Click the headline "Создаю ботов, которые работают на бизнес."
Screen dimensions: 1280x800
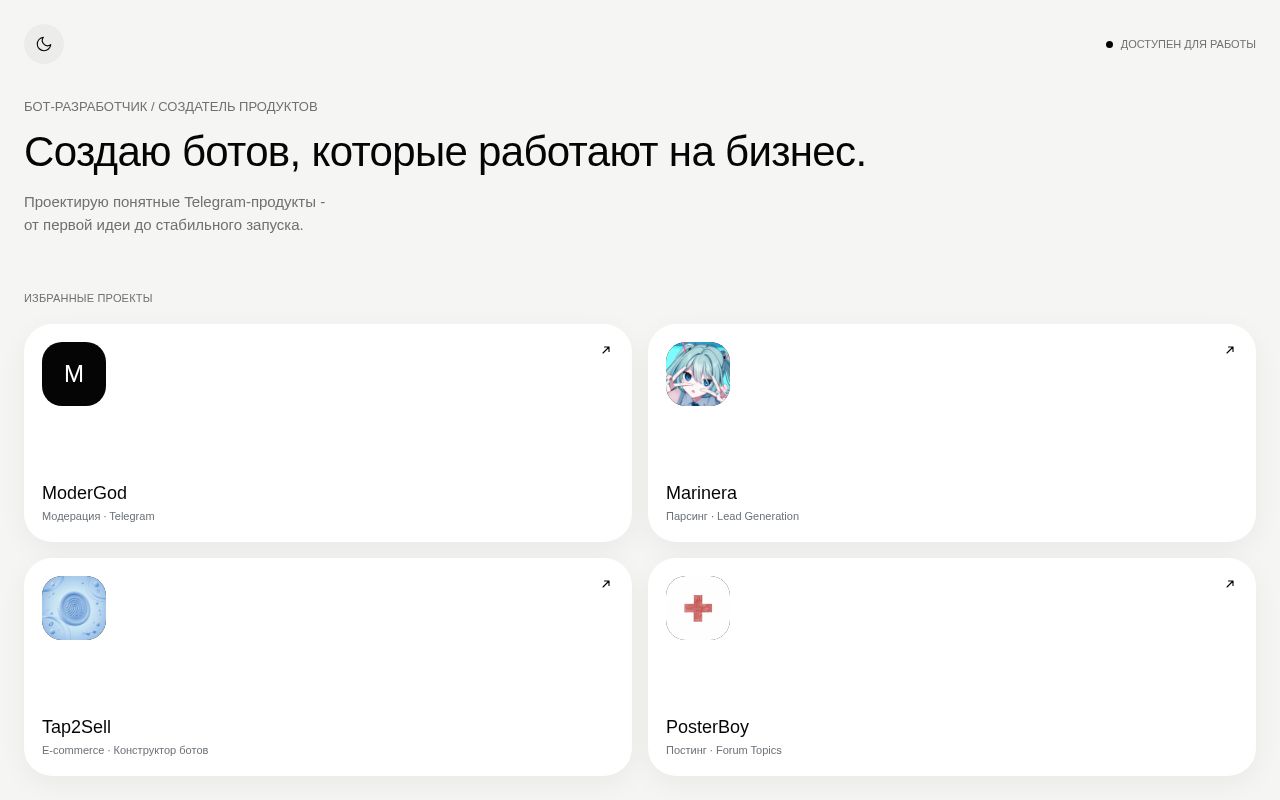445,152
